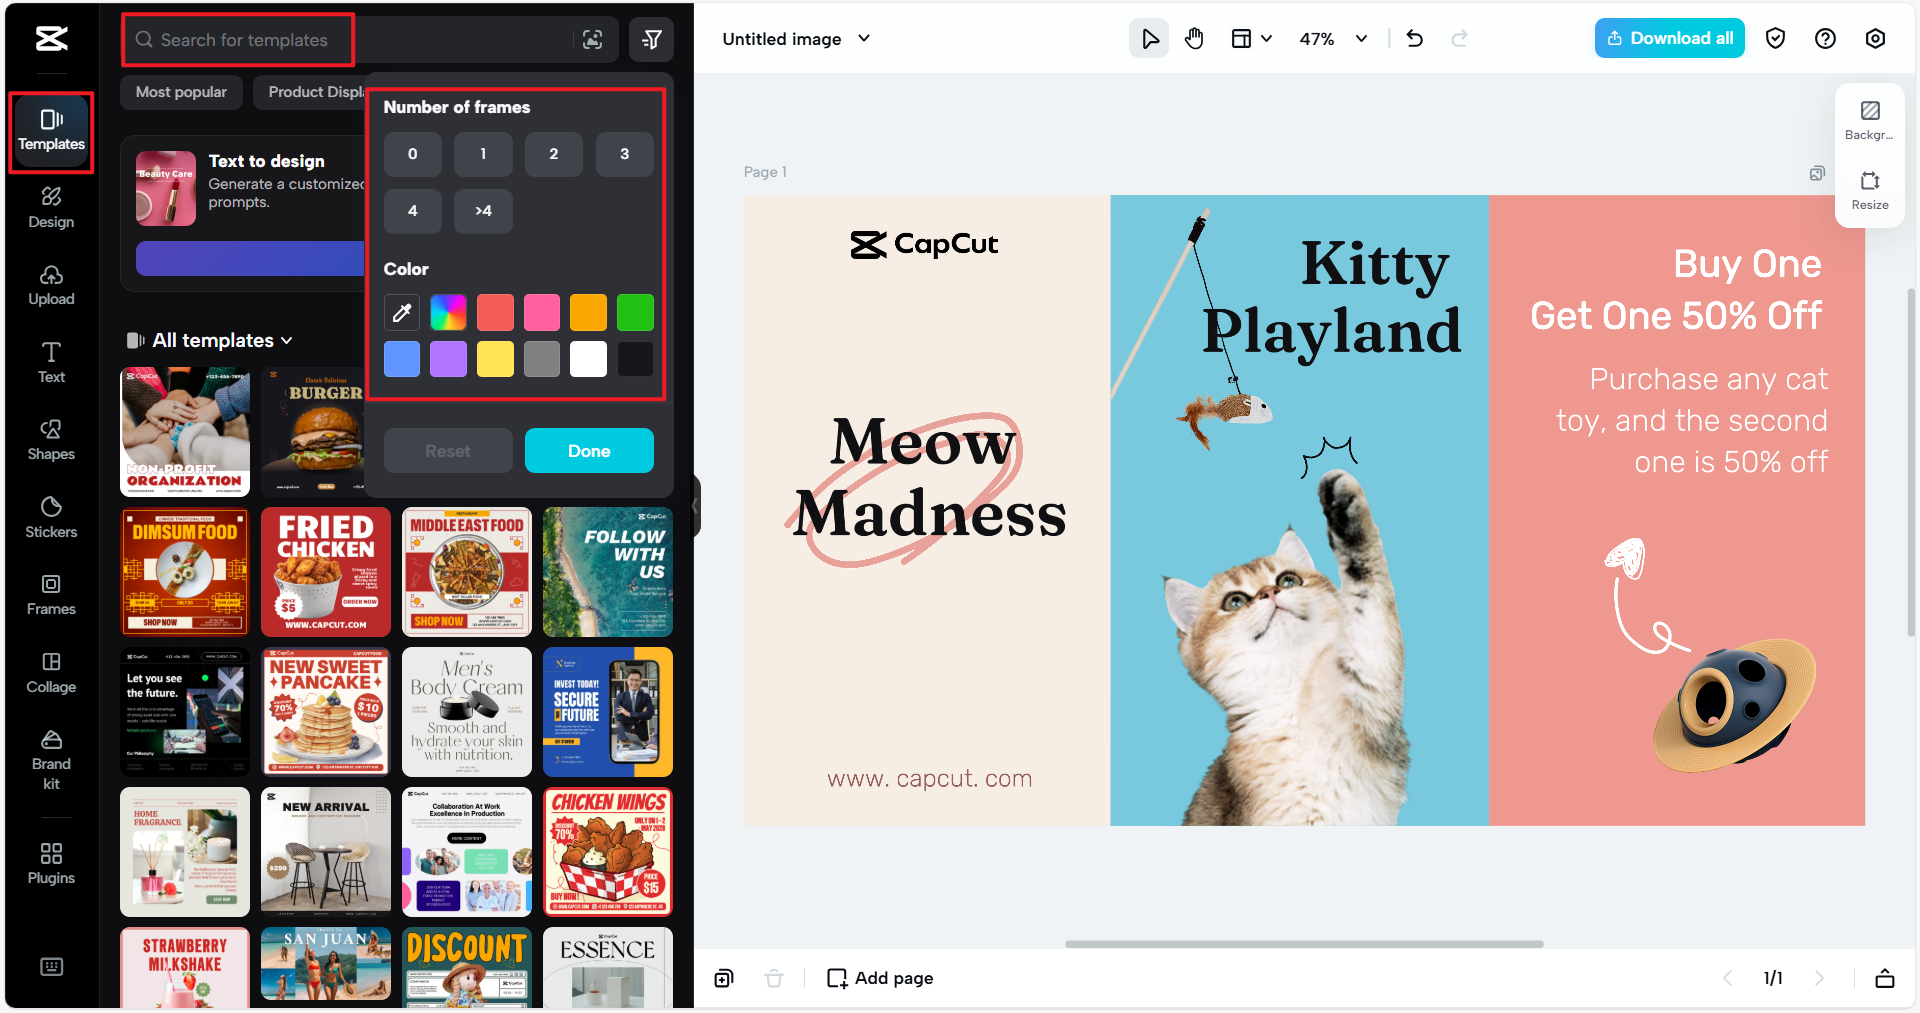This screenshot has height=1013, width=1920.
Task: Open the Brand kit panel
Action: (x=51, y=760)
